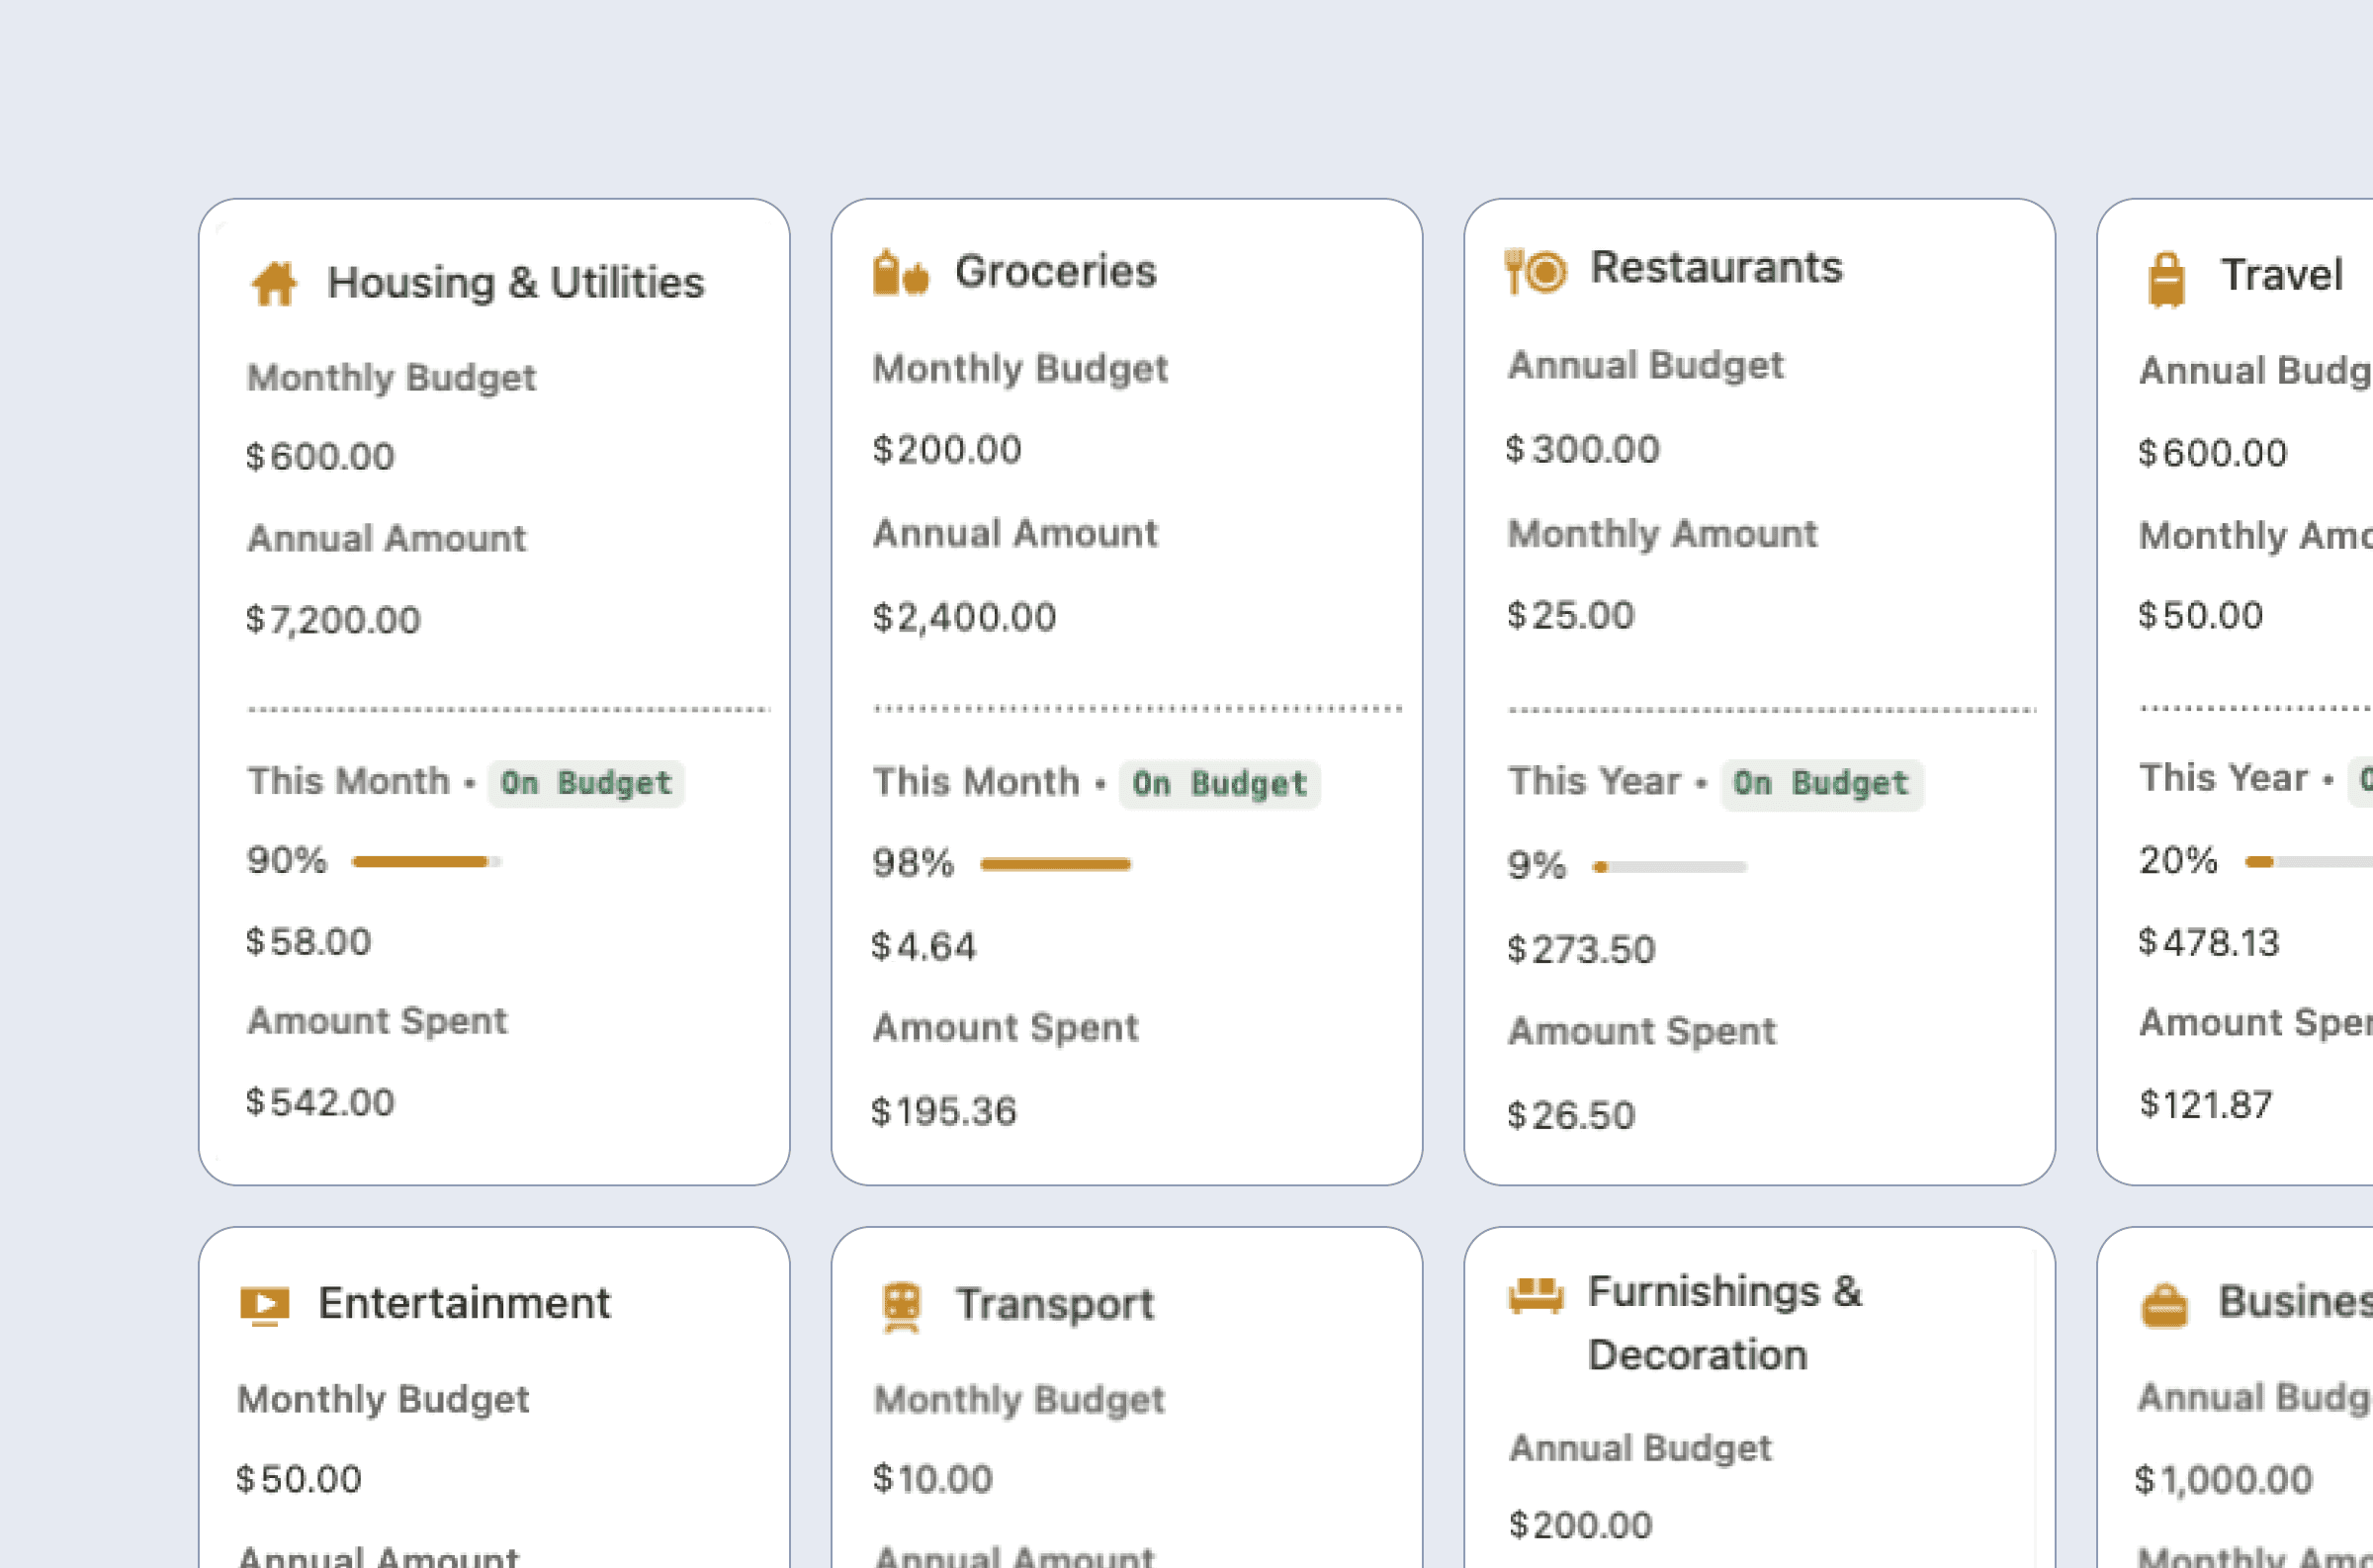Click the $26.50 Amount Spent on Restaurants
This screenshot has width=2373, height=1568.
[x=1569, y=1114]
